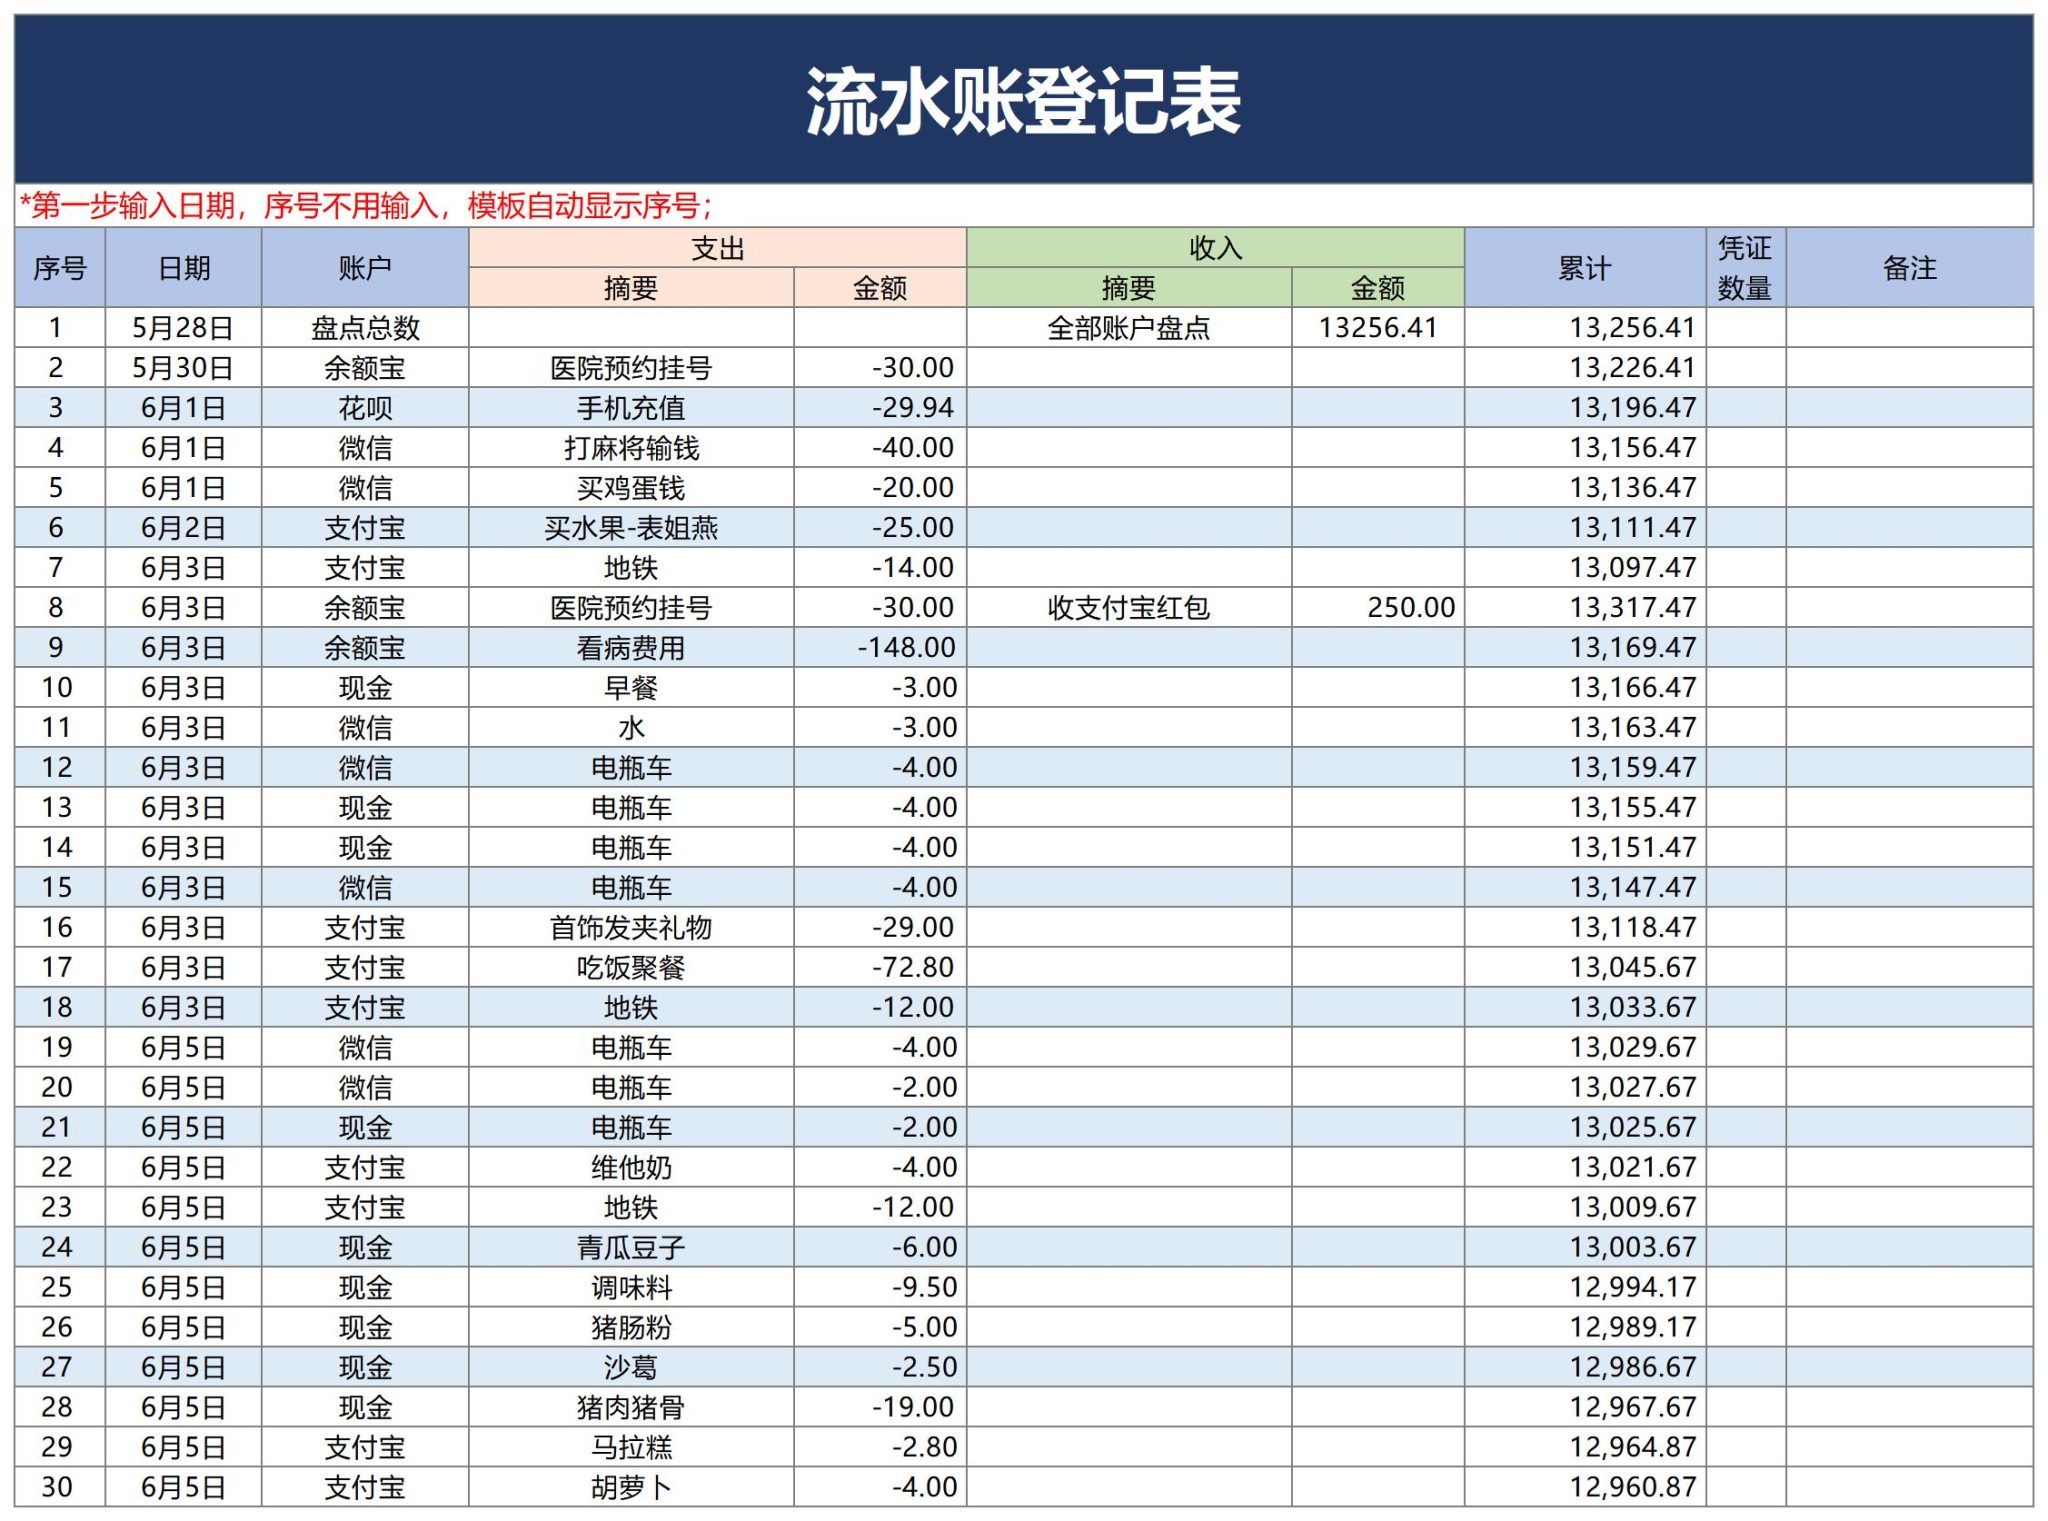
Task: Select the 日期 column header
Action: [184, 267]
